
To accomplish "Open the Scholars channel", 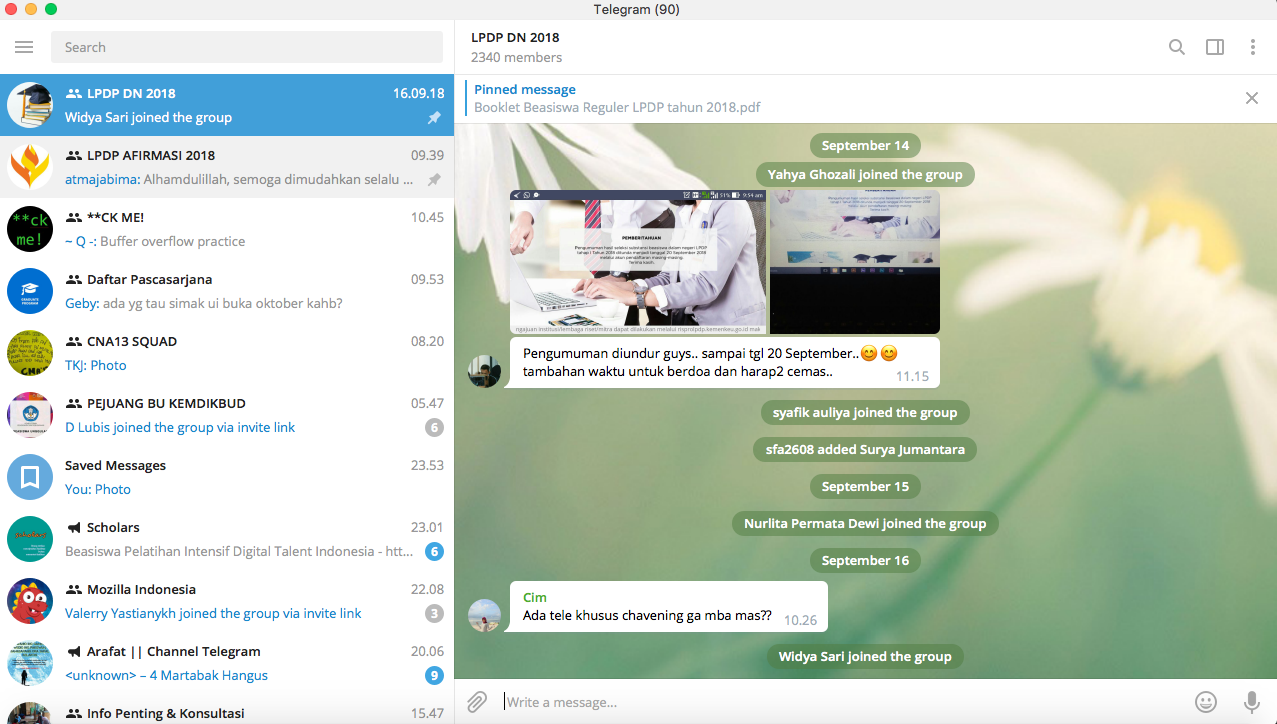I will click(x=227, y=539).
